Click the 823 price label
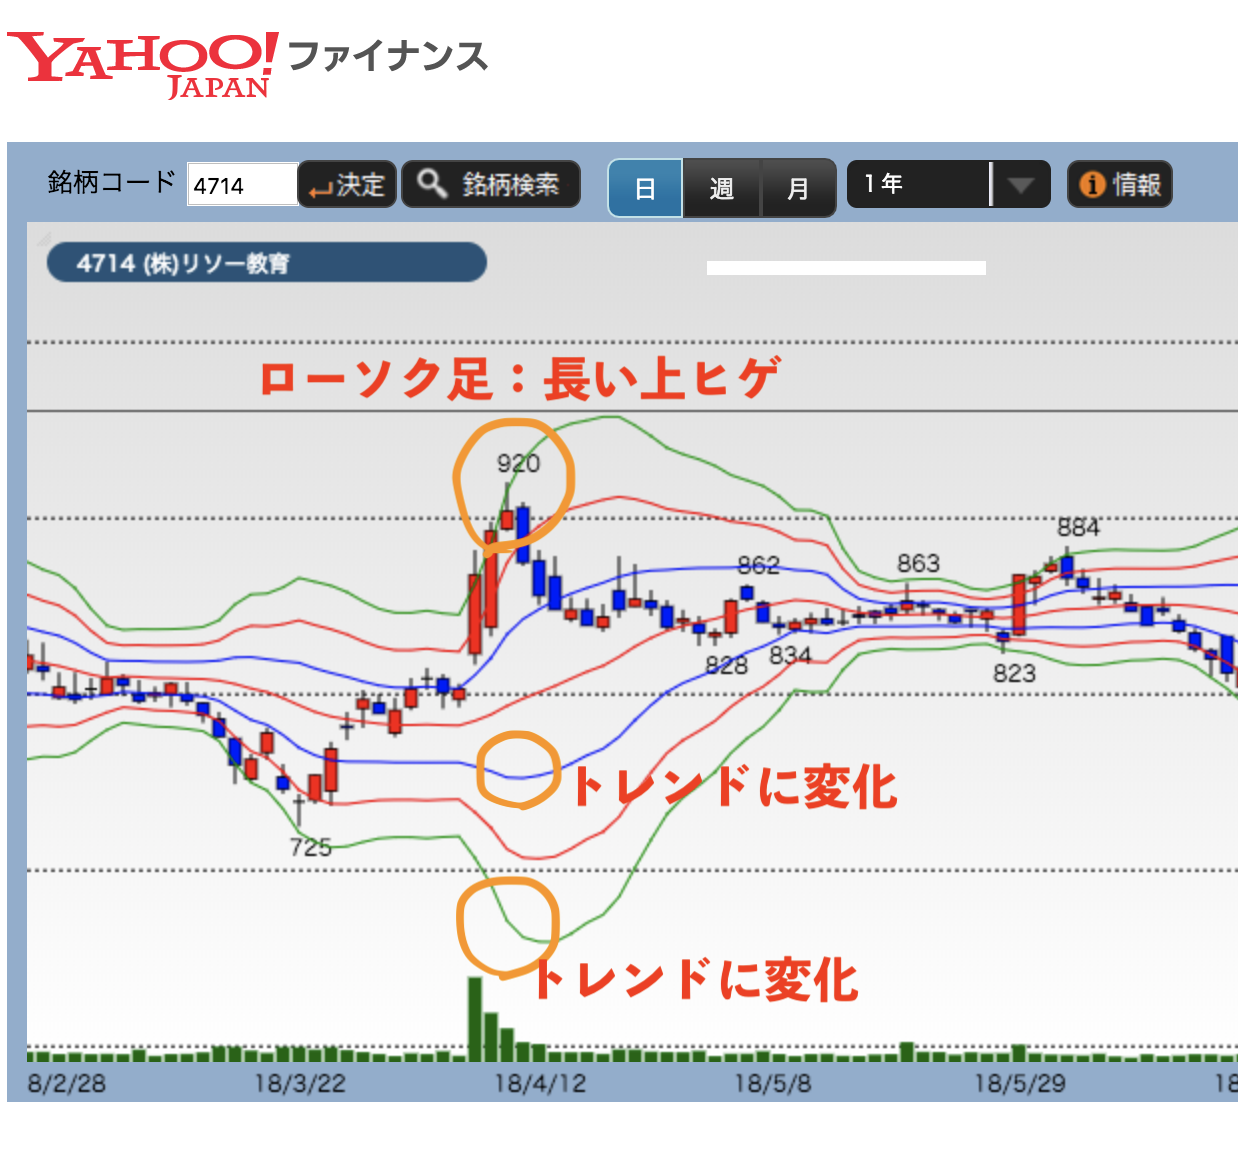Image resolution: width=1238 pixels, height=1149 pixels. 1014,673
